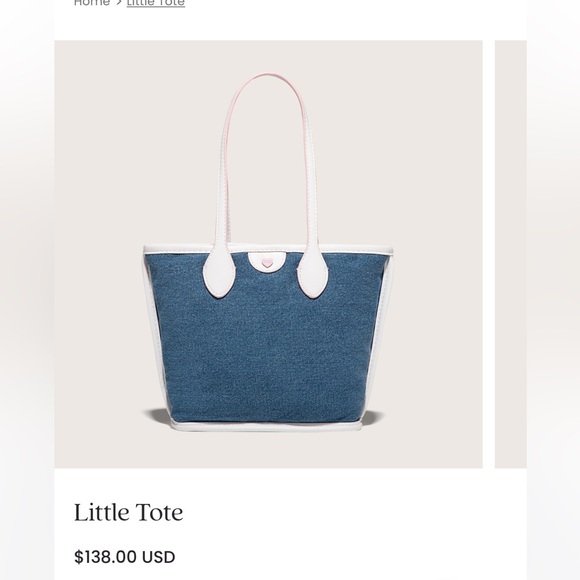Go to the Home breadcrumb link

click(92, 3)
